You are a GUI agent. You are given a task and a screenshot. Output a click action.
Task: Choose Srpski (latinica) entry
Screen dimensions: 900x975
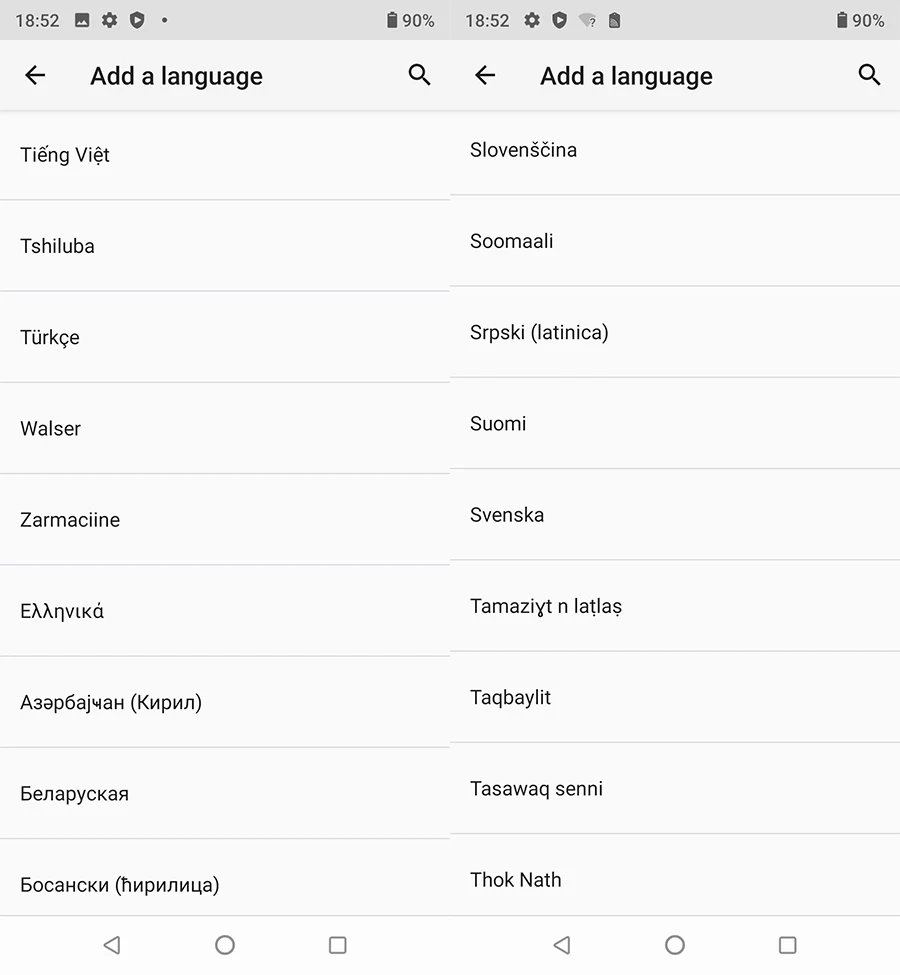[539, 332]
